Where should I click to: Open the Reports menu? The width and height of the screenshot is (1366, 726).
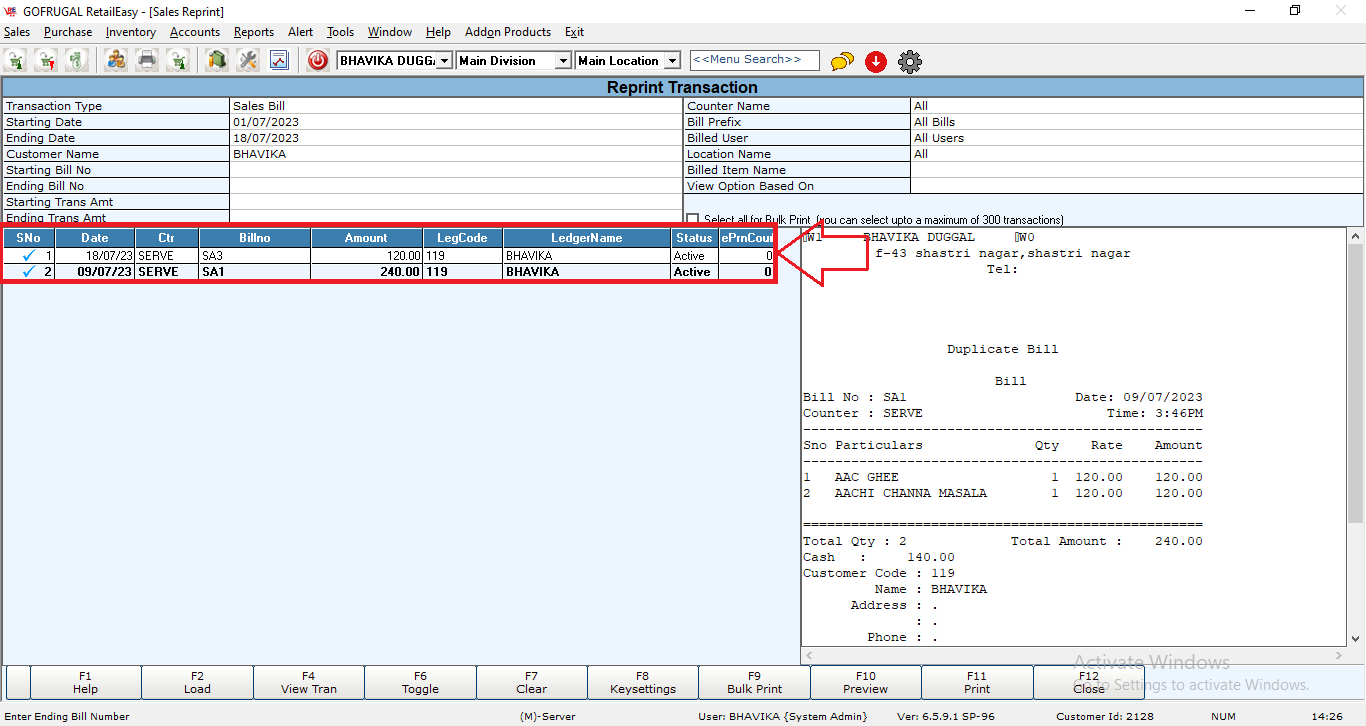pos(254,32)
